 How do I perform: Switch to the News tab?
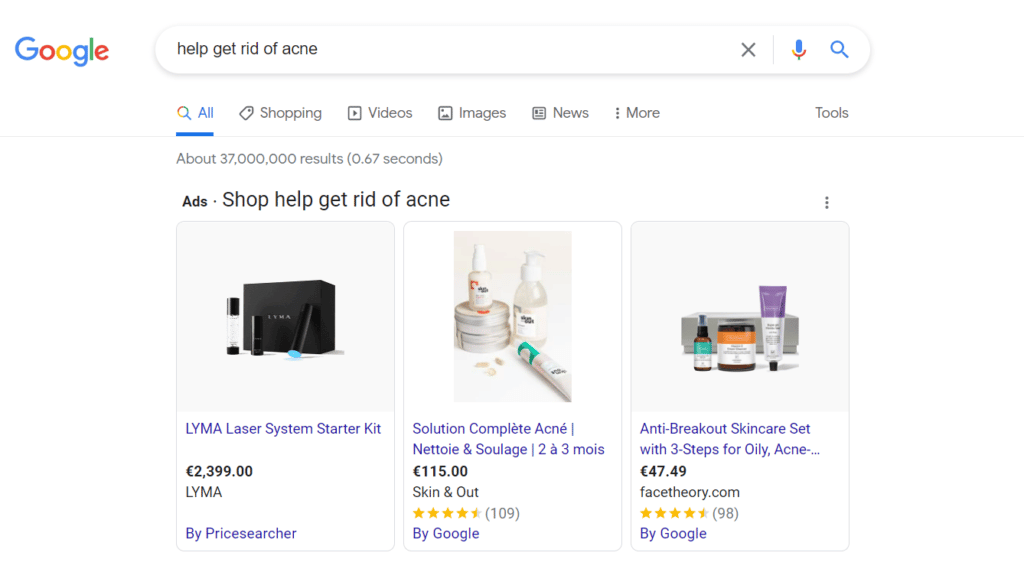pos(560,113)
